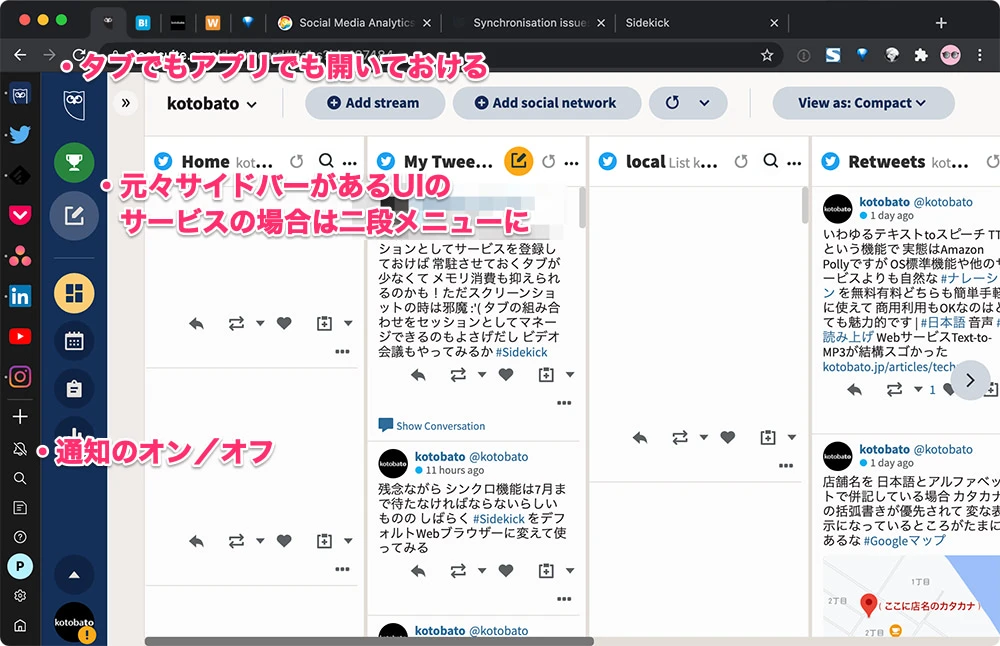Expand the kotobato account dropdown
The width and height of the screenshot is (1000, 646).
point(212,103)
